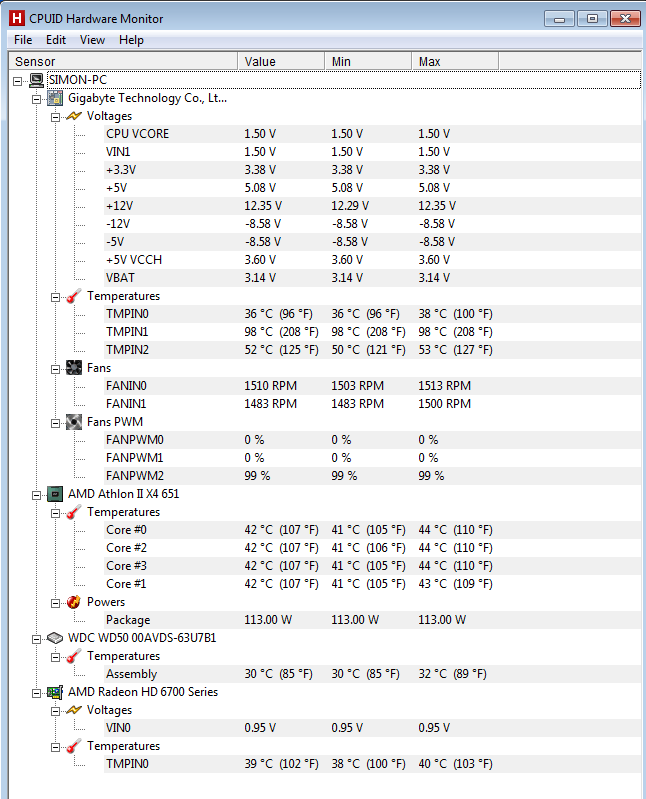Open the View menu
The height and width of the screenshot is (799, 646).
point(92,40)
